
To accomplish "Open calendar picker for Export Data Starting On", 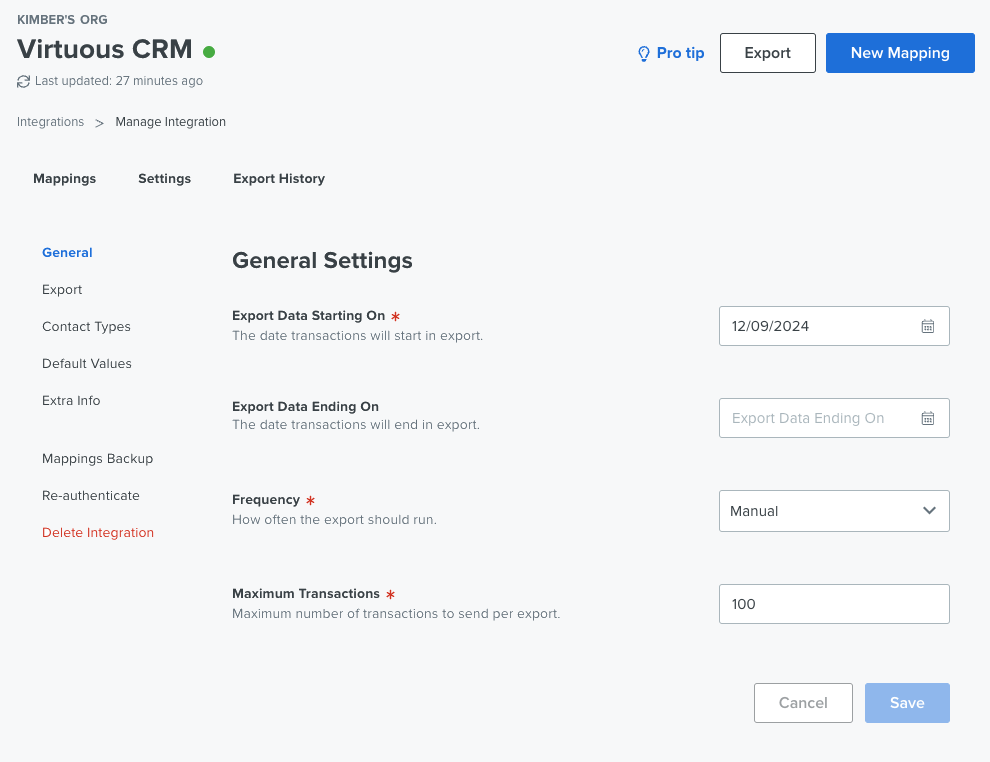I will click(927, 326).
